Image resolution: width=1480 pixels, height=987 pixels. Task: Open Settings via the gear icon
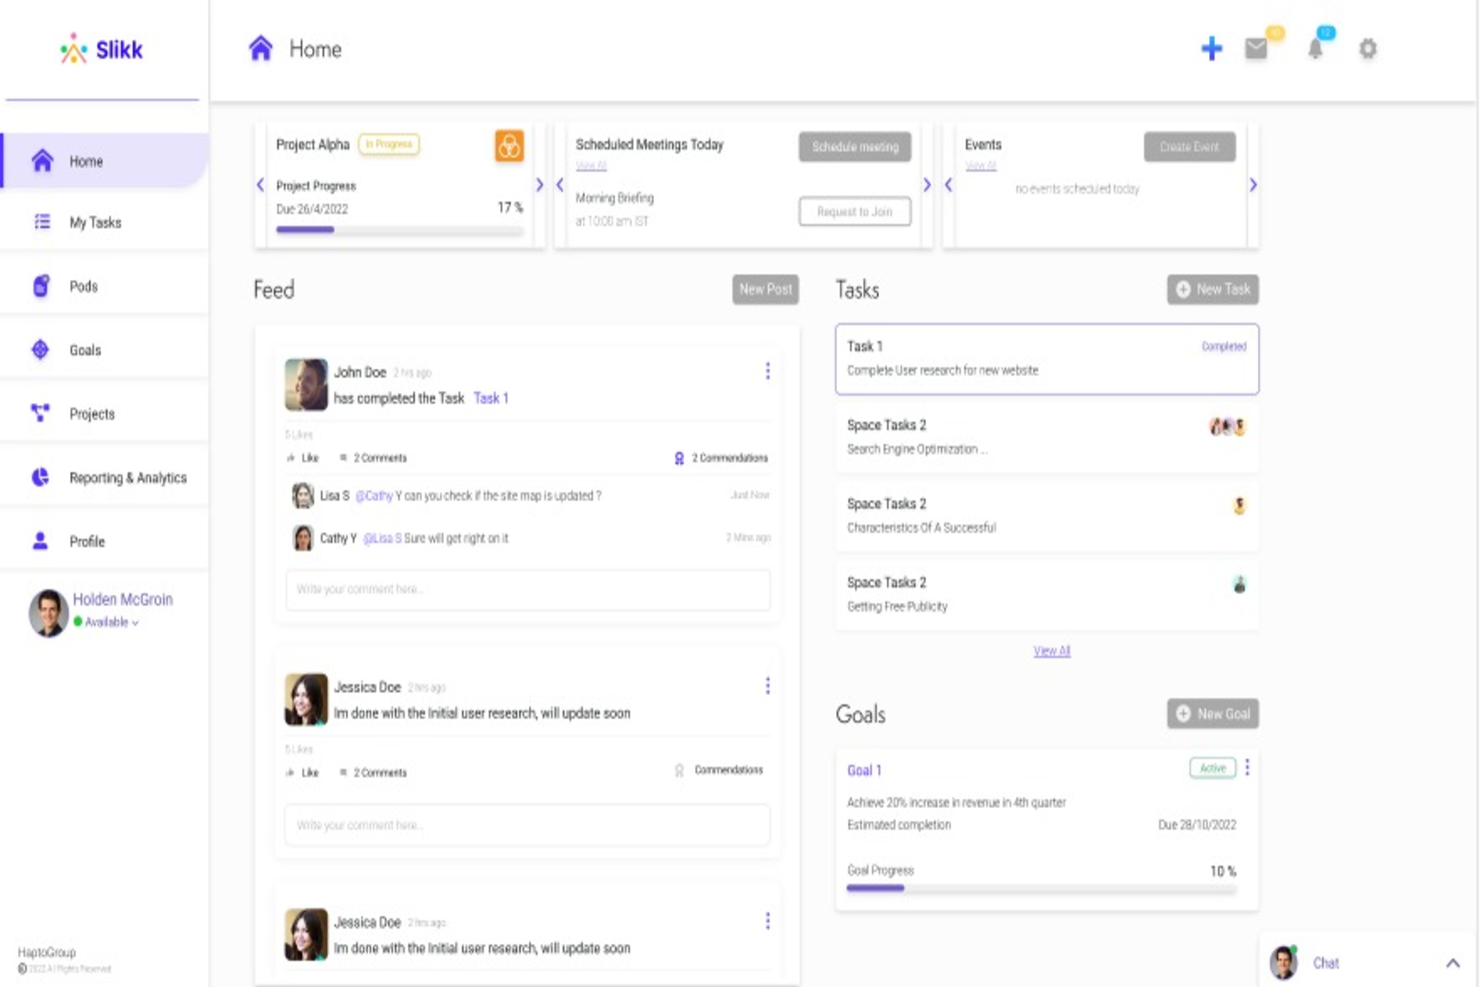tap(1367, 48)
